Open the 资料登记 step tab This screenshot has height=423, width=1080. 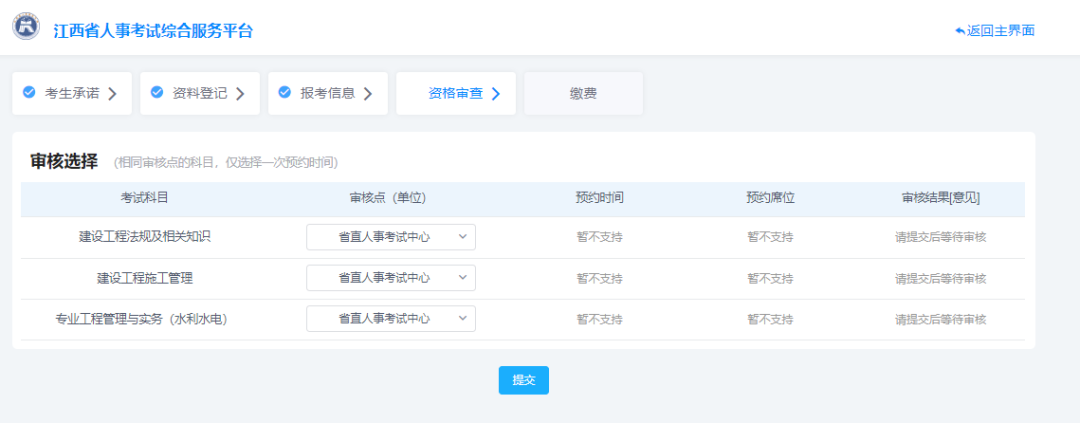pyautogui.click(x=200, y=94)
